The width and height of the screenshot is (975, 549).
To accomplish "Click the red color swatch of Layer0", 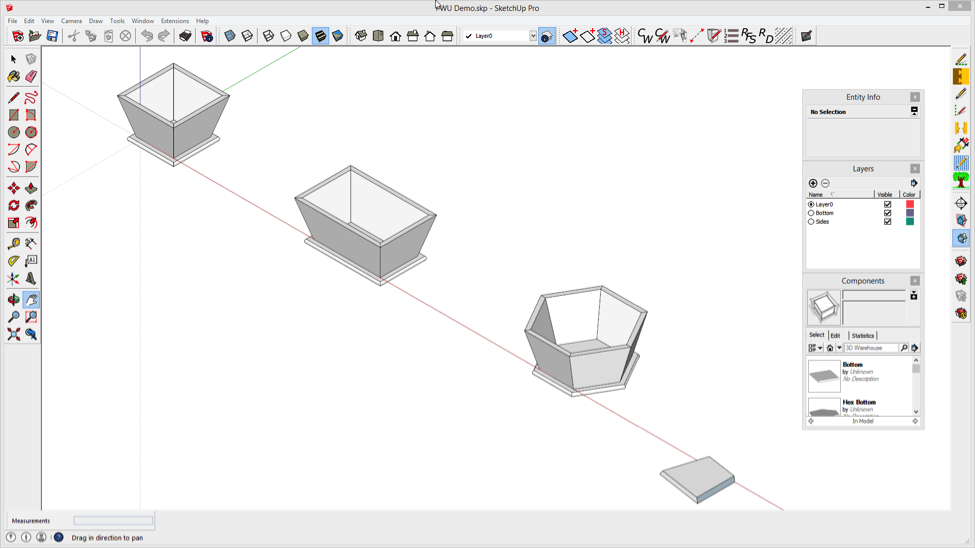I will click(910, 204).
